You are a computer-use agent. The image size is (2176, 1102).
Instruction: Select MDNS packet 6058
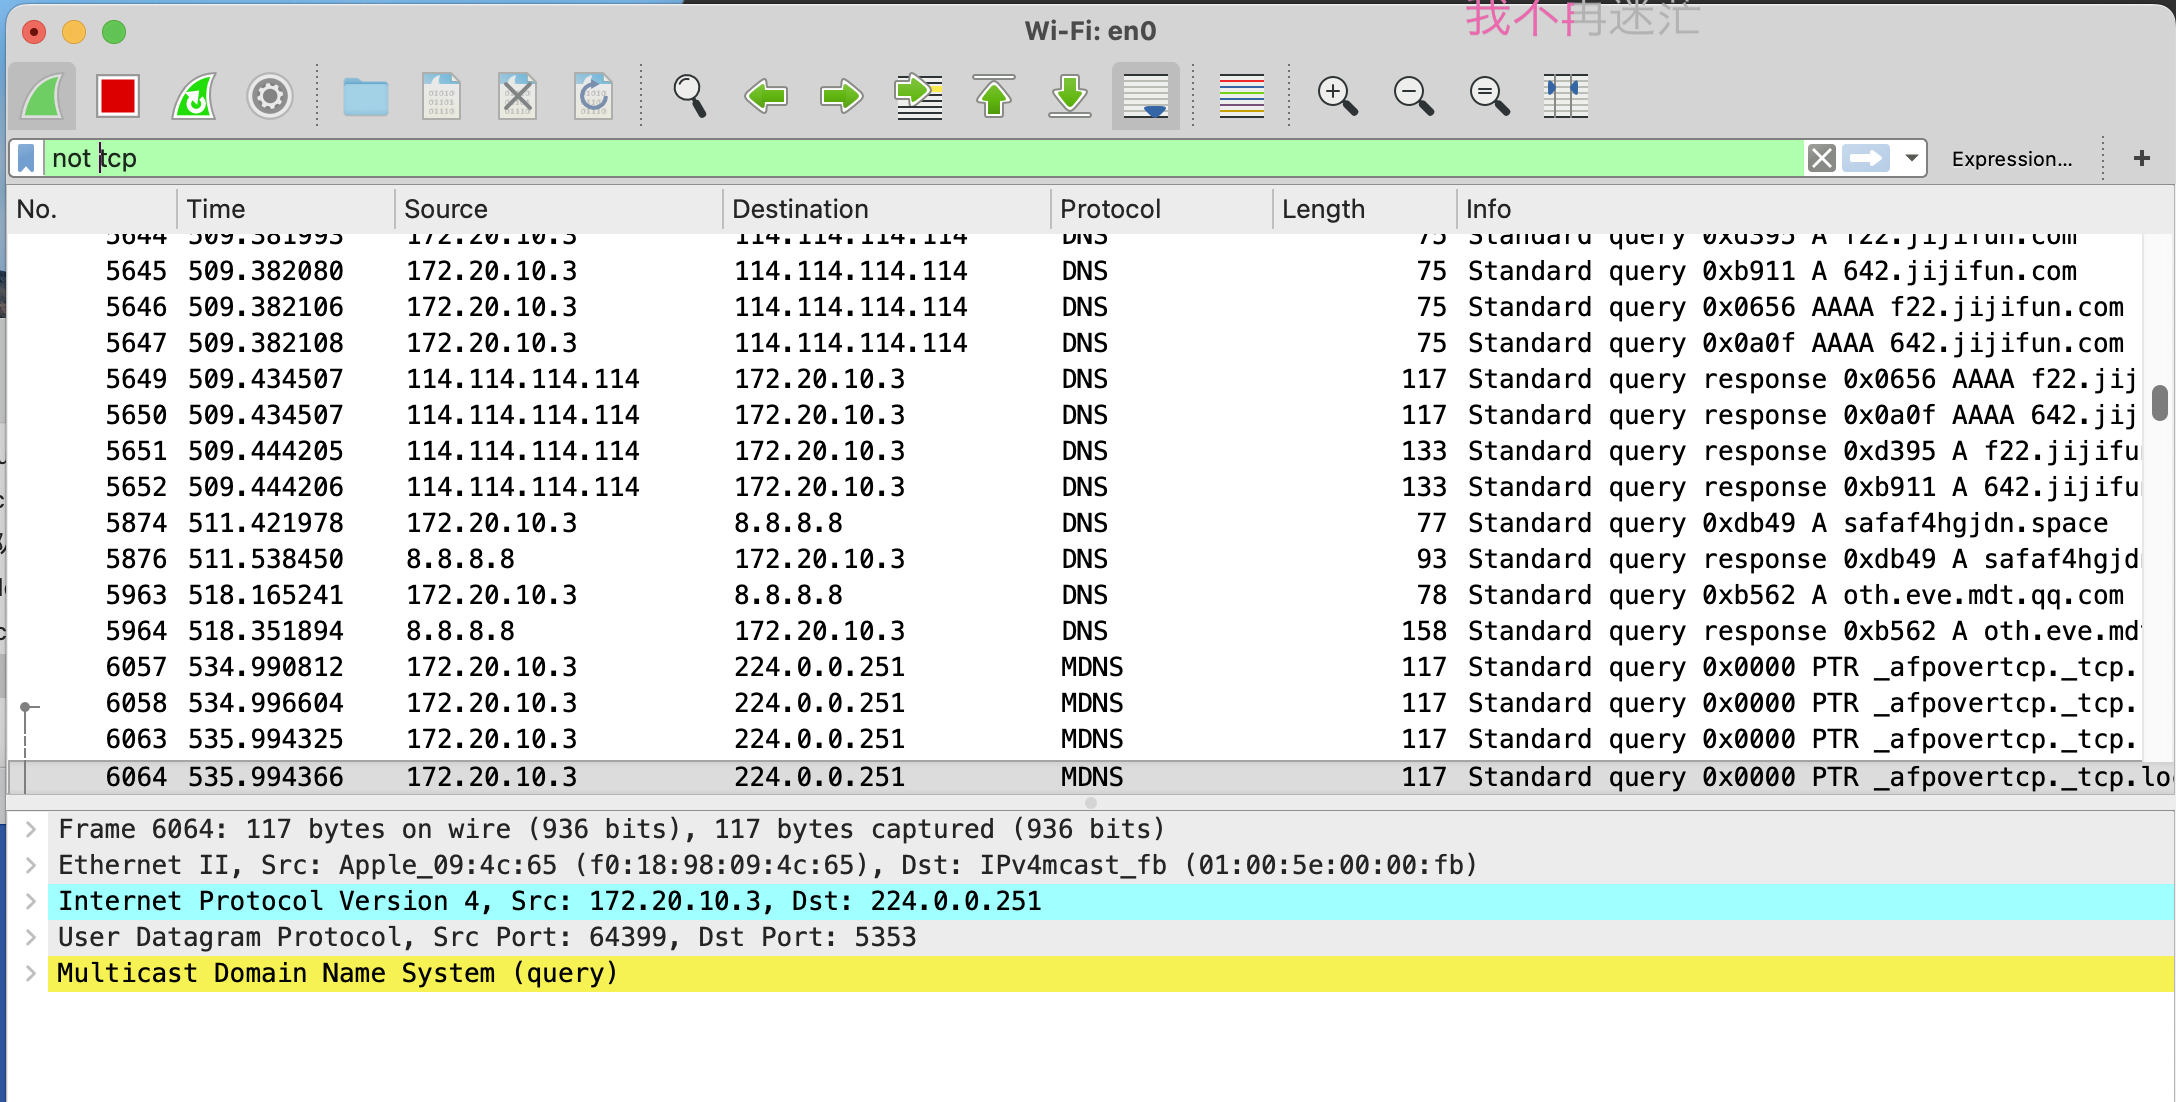click(1075, 703)
